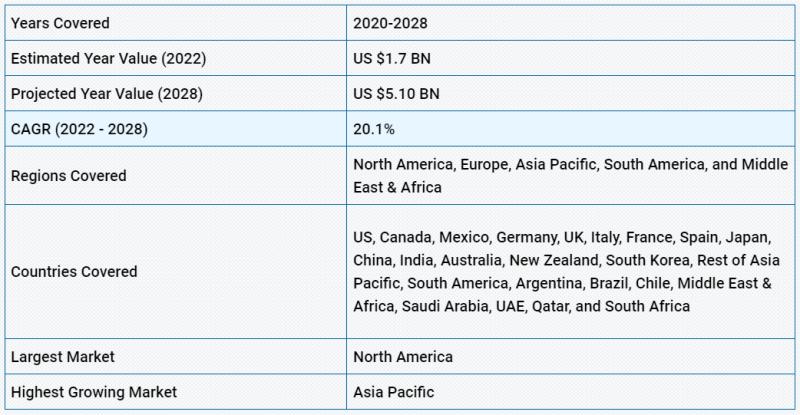
Task: Click the countries list starting 'US, Canada, Mexico'
Action: pos(561,237)
